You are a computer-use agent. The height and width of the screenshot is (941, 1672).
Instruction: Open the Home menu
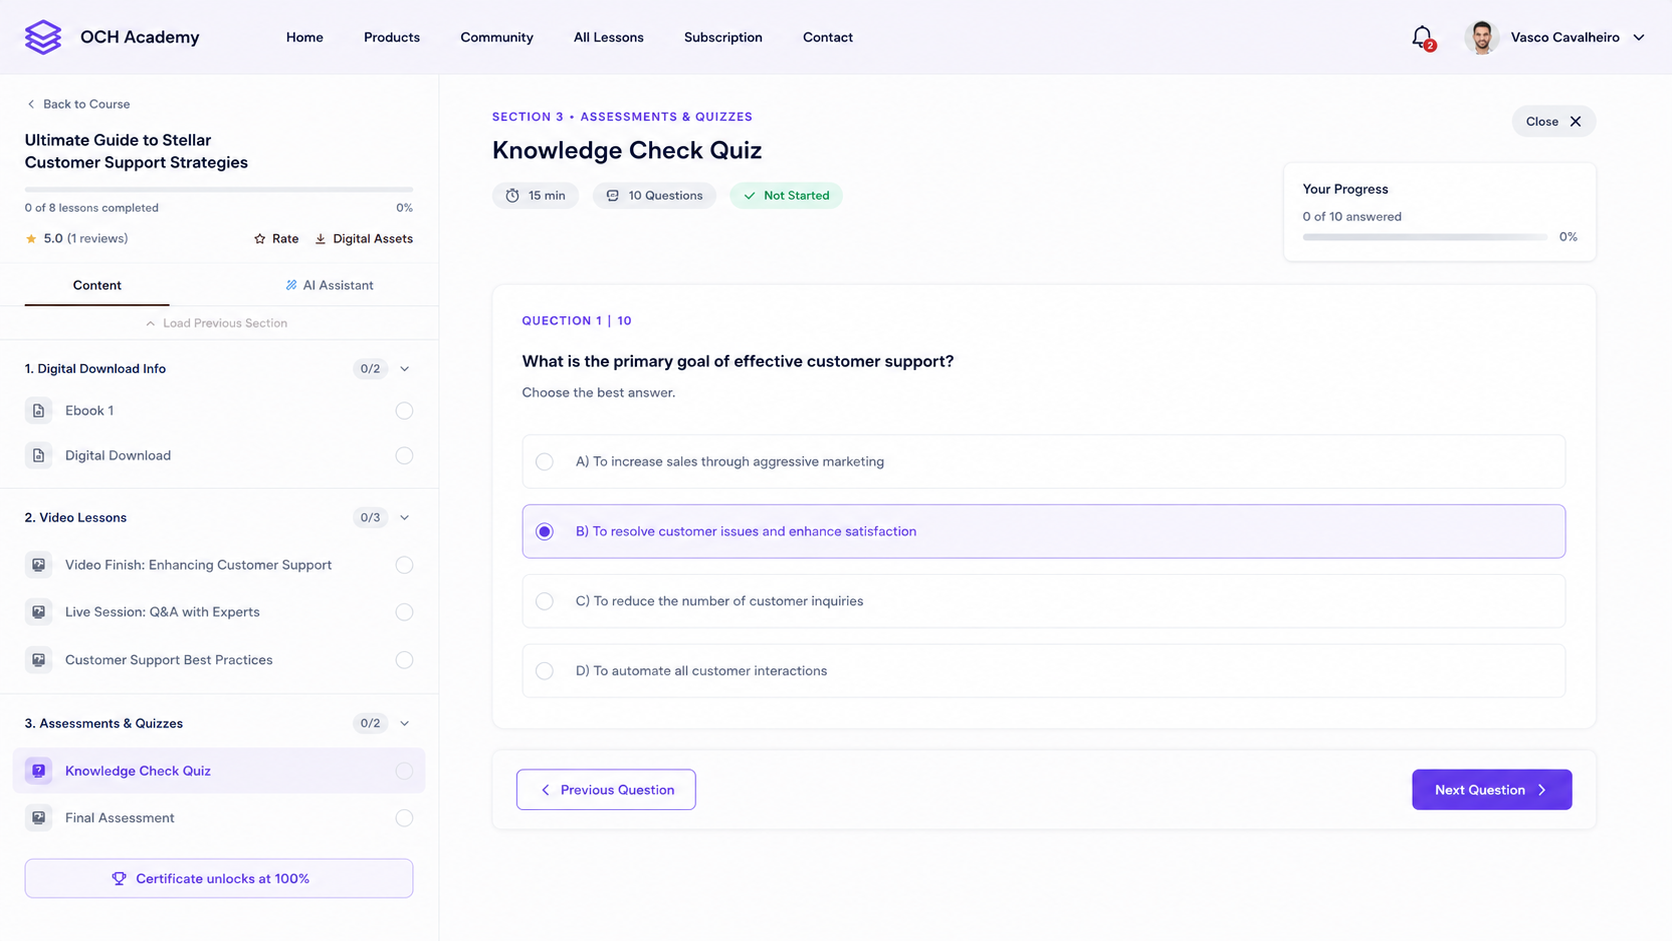point(305,38)
